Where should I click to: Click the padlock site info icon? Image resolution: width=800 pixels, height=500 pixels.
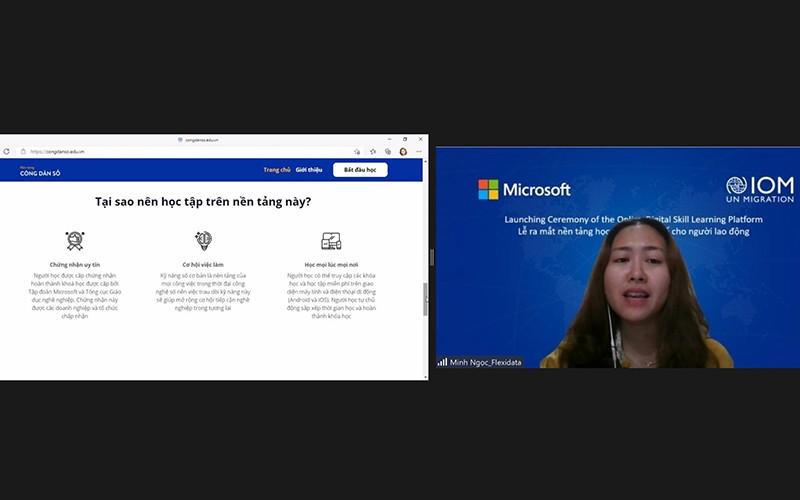pos(23,152)
